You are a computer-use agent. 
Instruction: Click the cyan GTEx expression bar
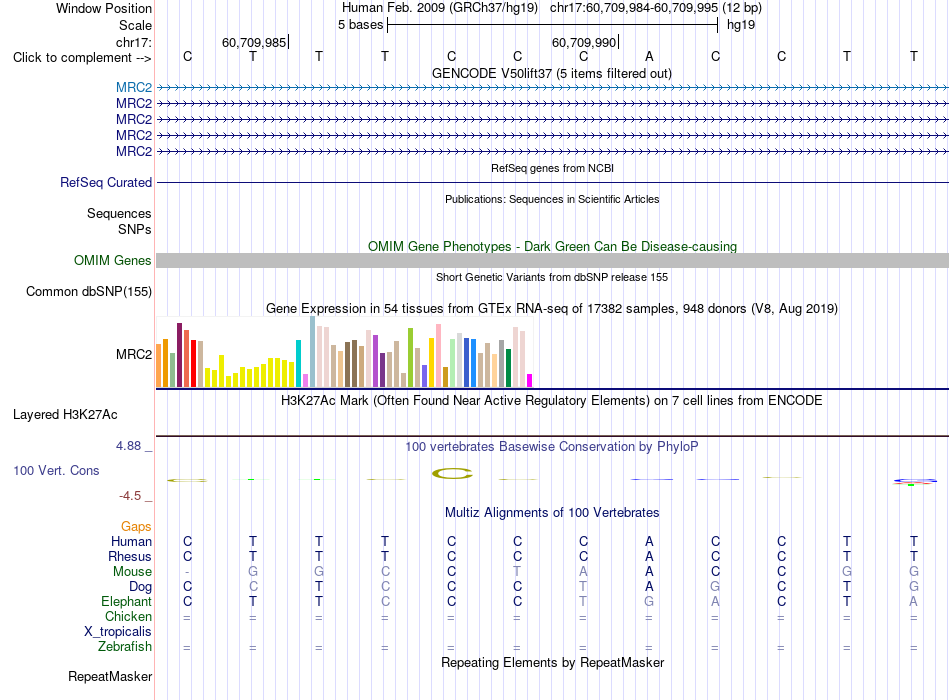tap(299, 364)
